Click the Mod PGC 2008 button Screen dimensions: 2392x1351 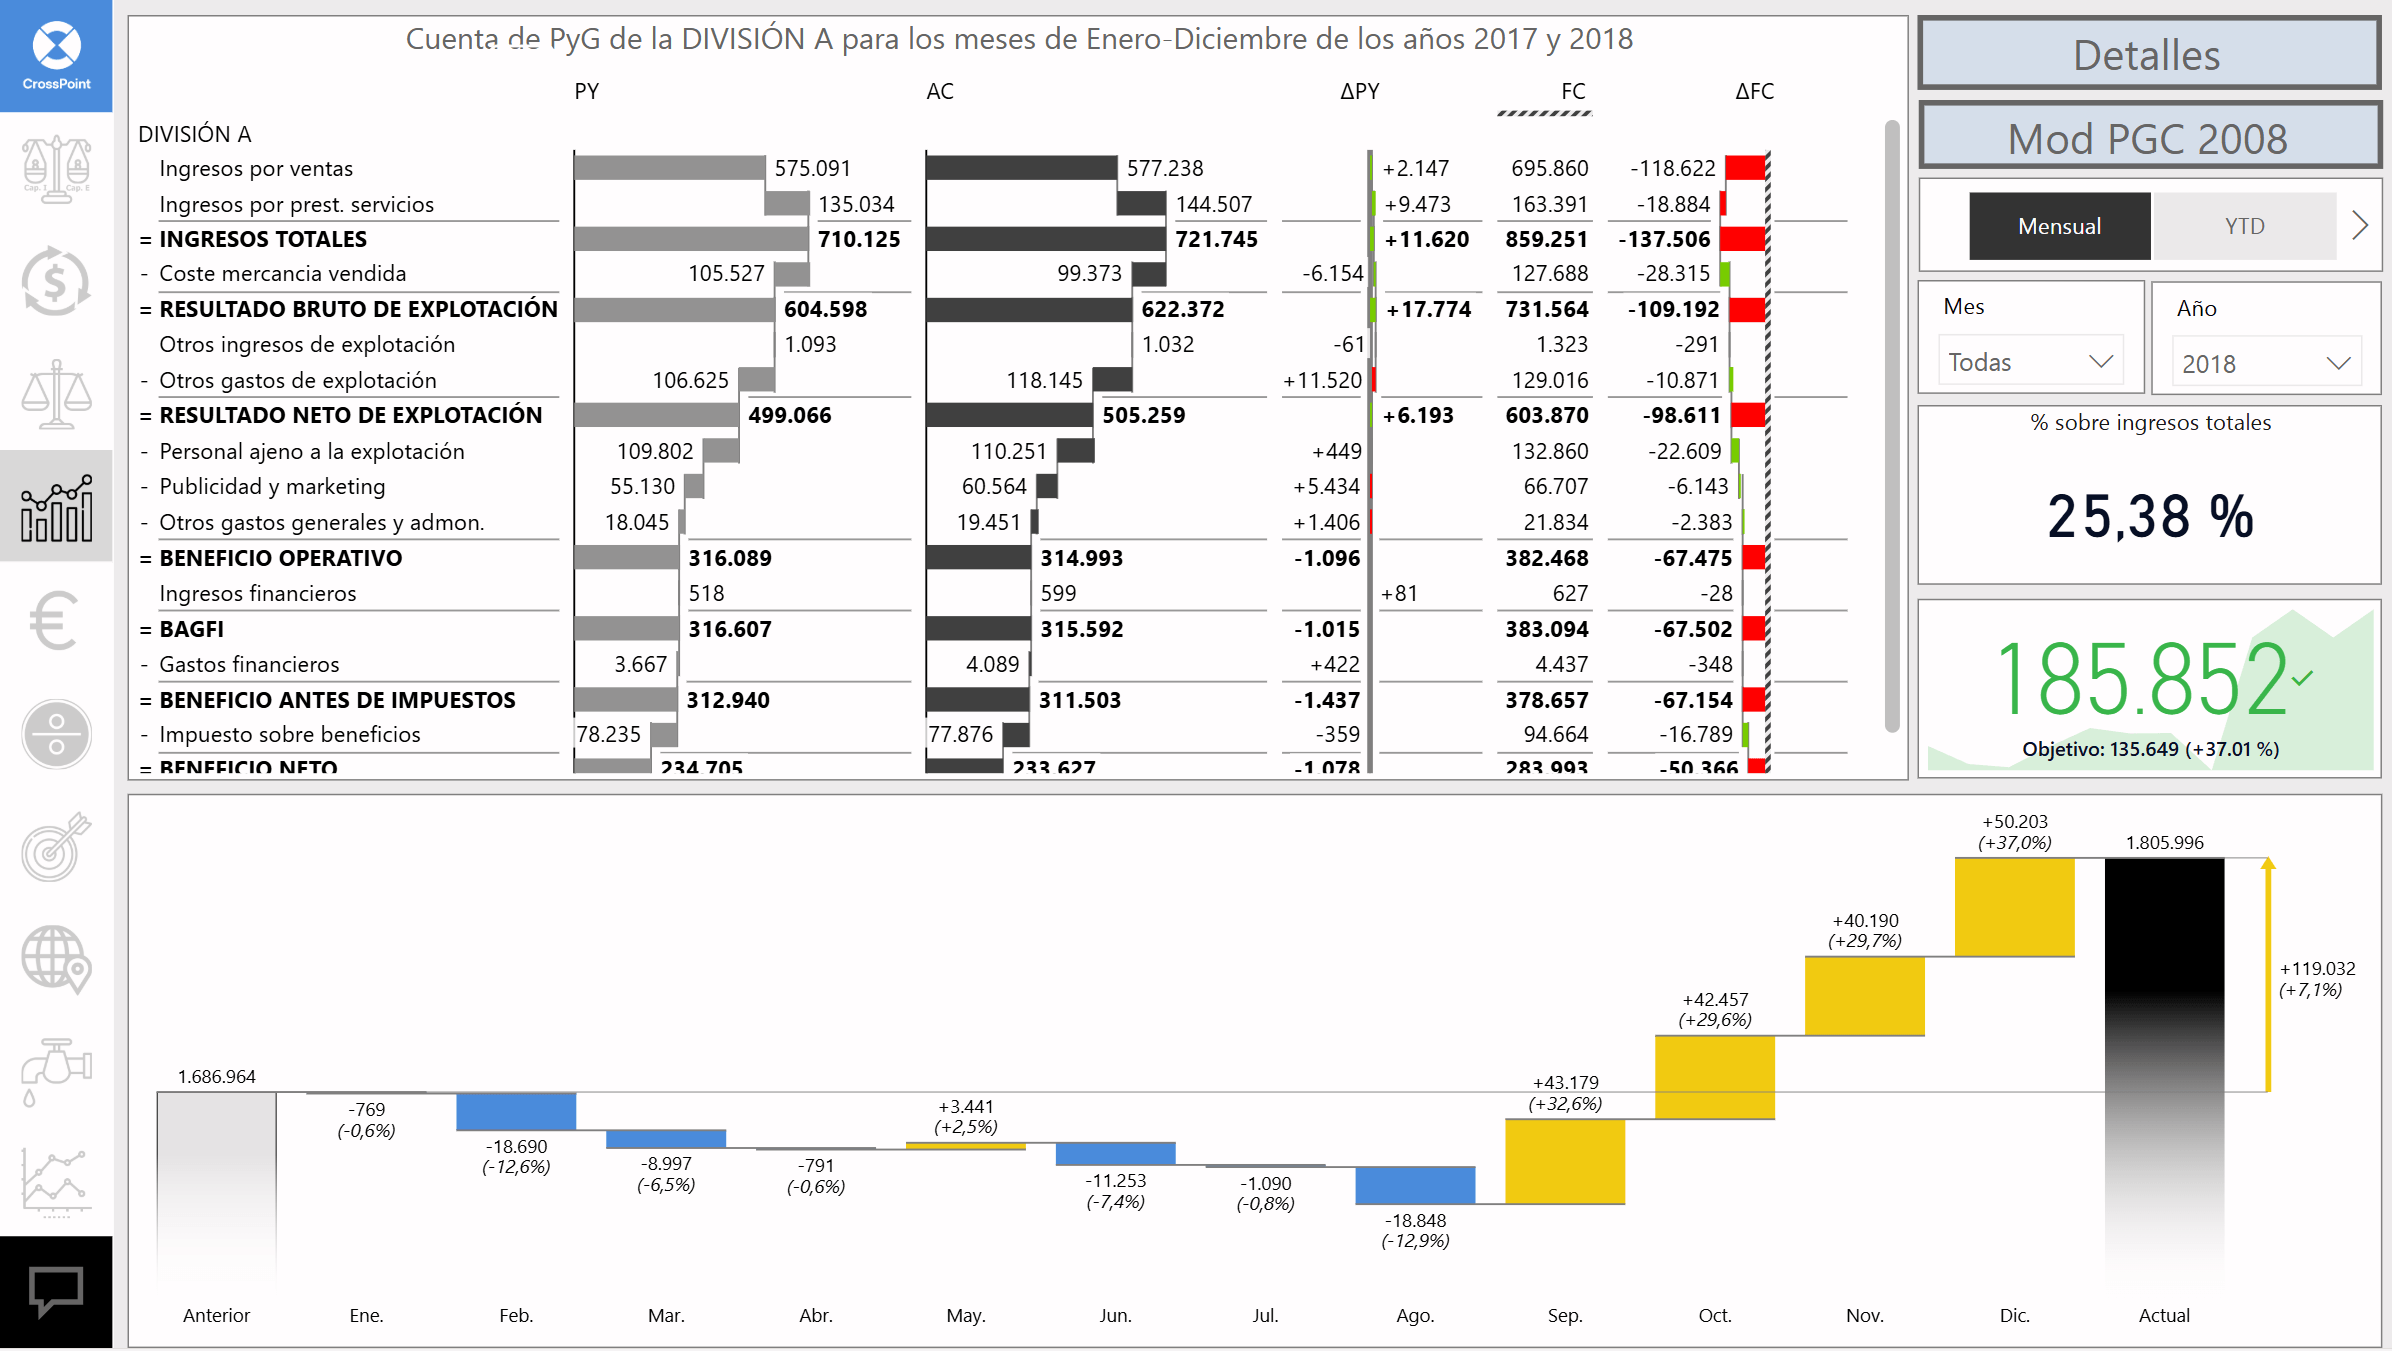pyautogui.click(x=2148, y=137)
